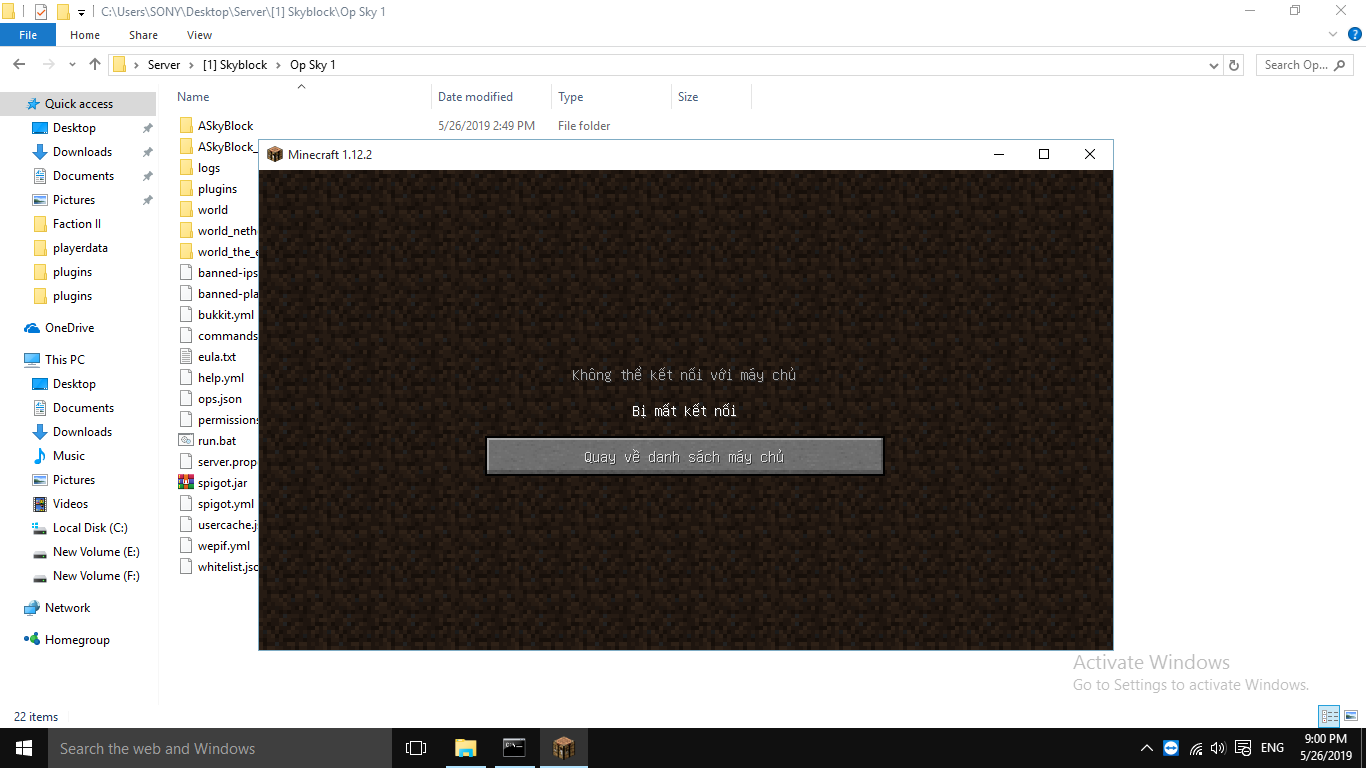Image resolution: width=1366 pixels, height=768 pixels.
Task: Refresh the Op Sky 1 folder view
Action: pyautogui.click(x=1234, y=65)
